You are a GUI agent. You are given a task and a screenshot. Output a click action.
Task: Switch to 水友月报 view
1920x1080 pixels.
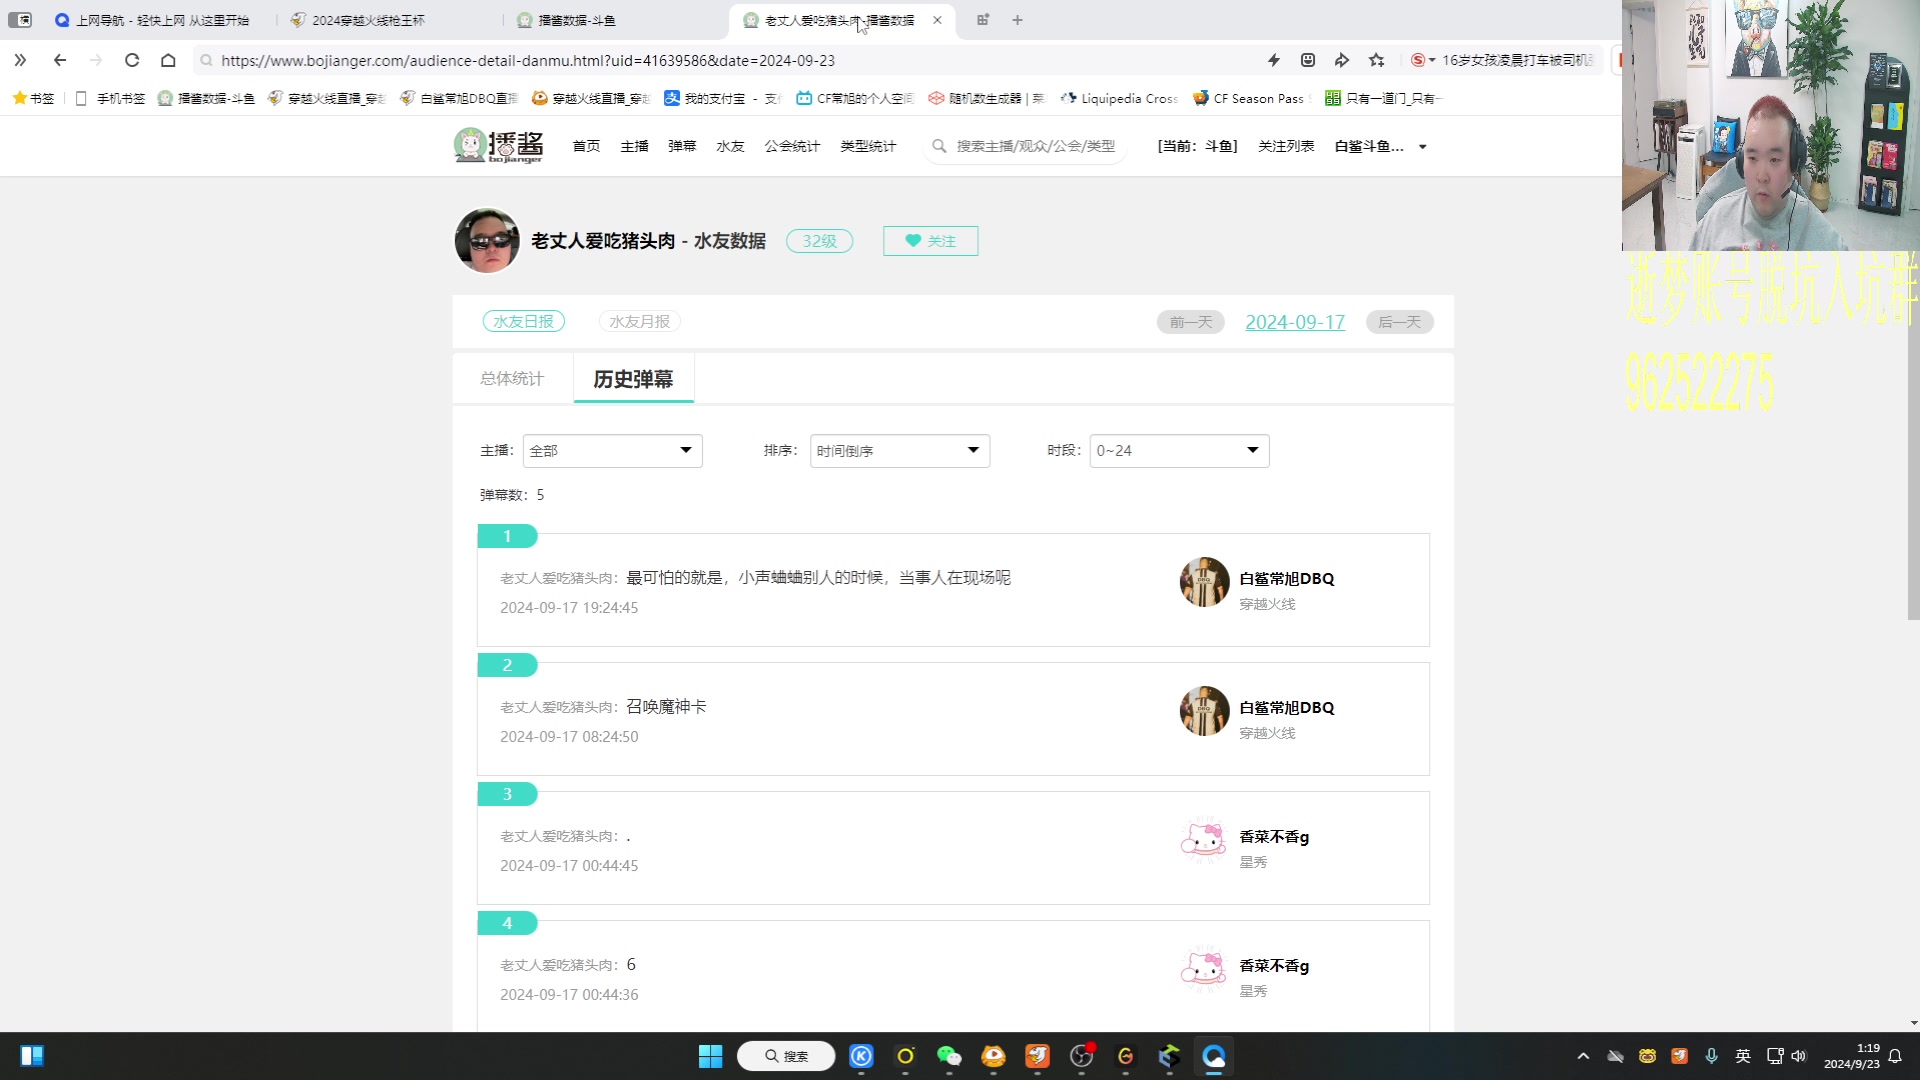coord(640,321)
